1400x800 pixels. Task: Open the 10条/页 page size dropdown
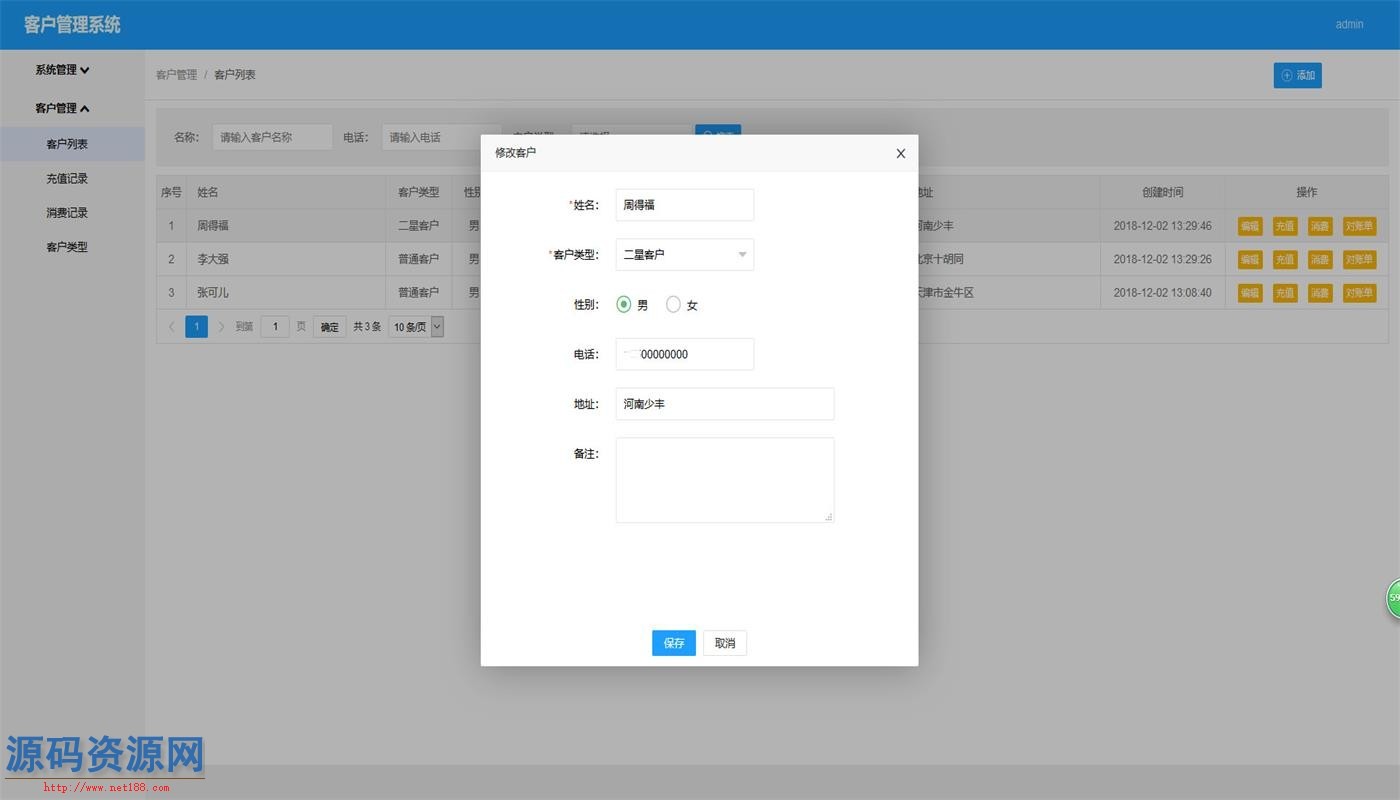pyautogui.click(x=416, y=326)
